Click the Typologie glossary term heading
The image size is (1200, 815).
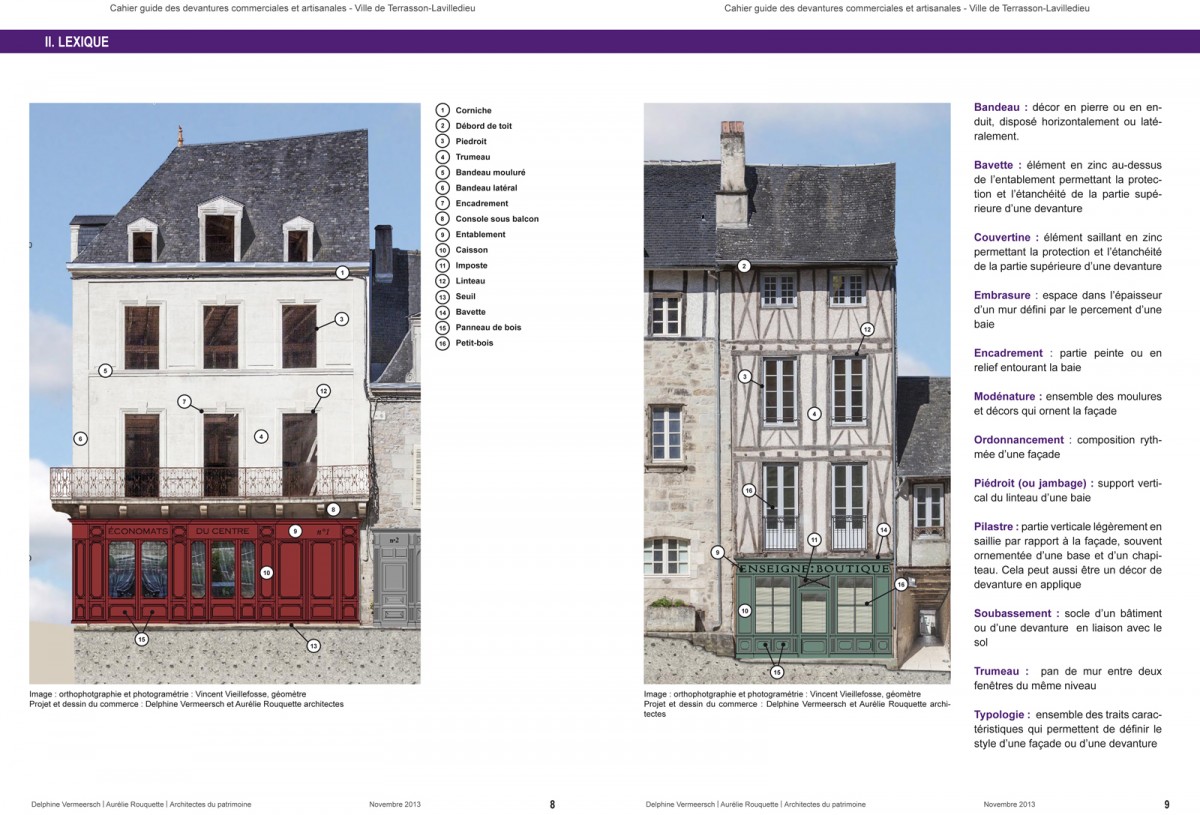pos(1000,714)
